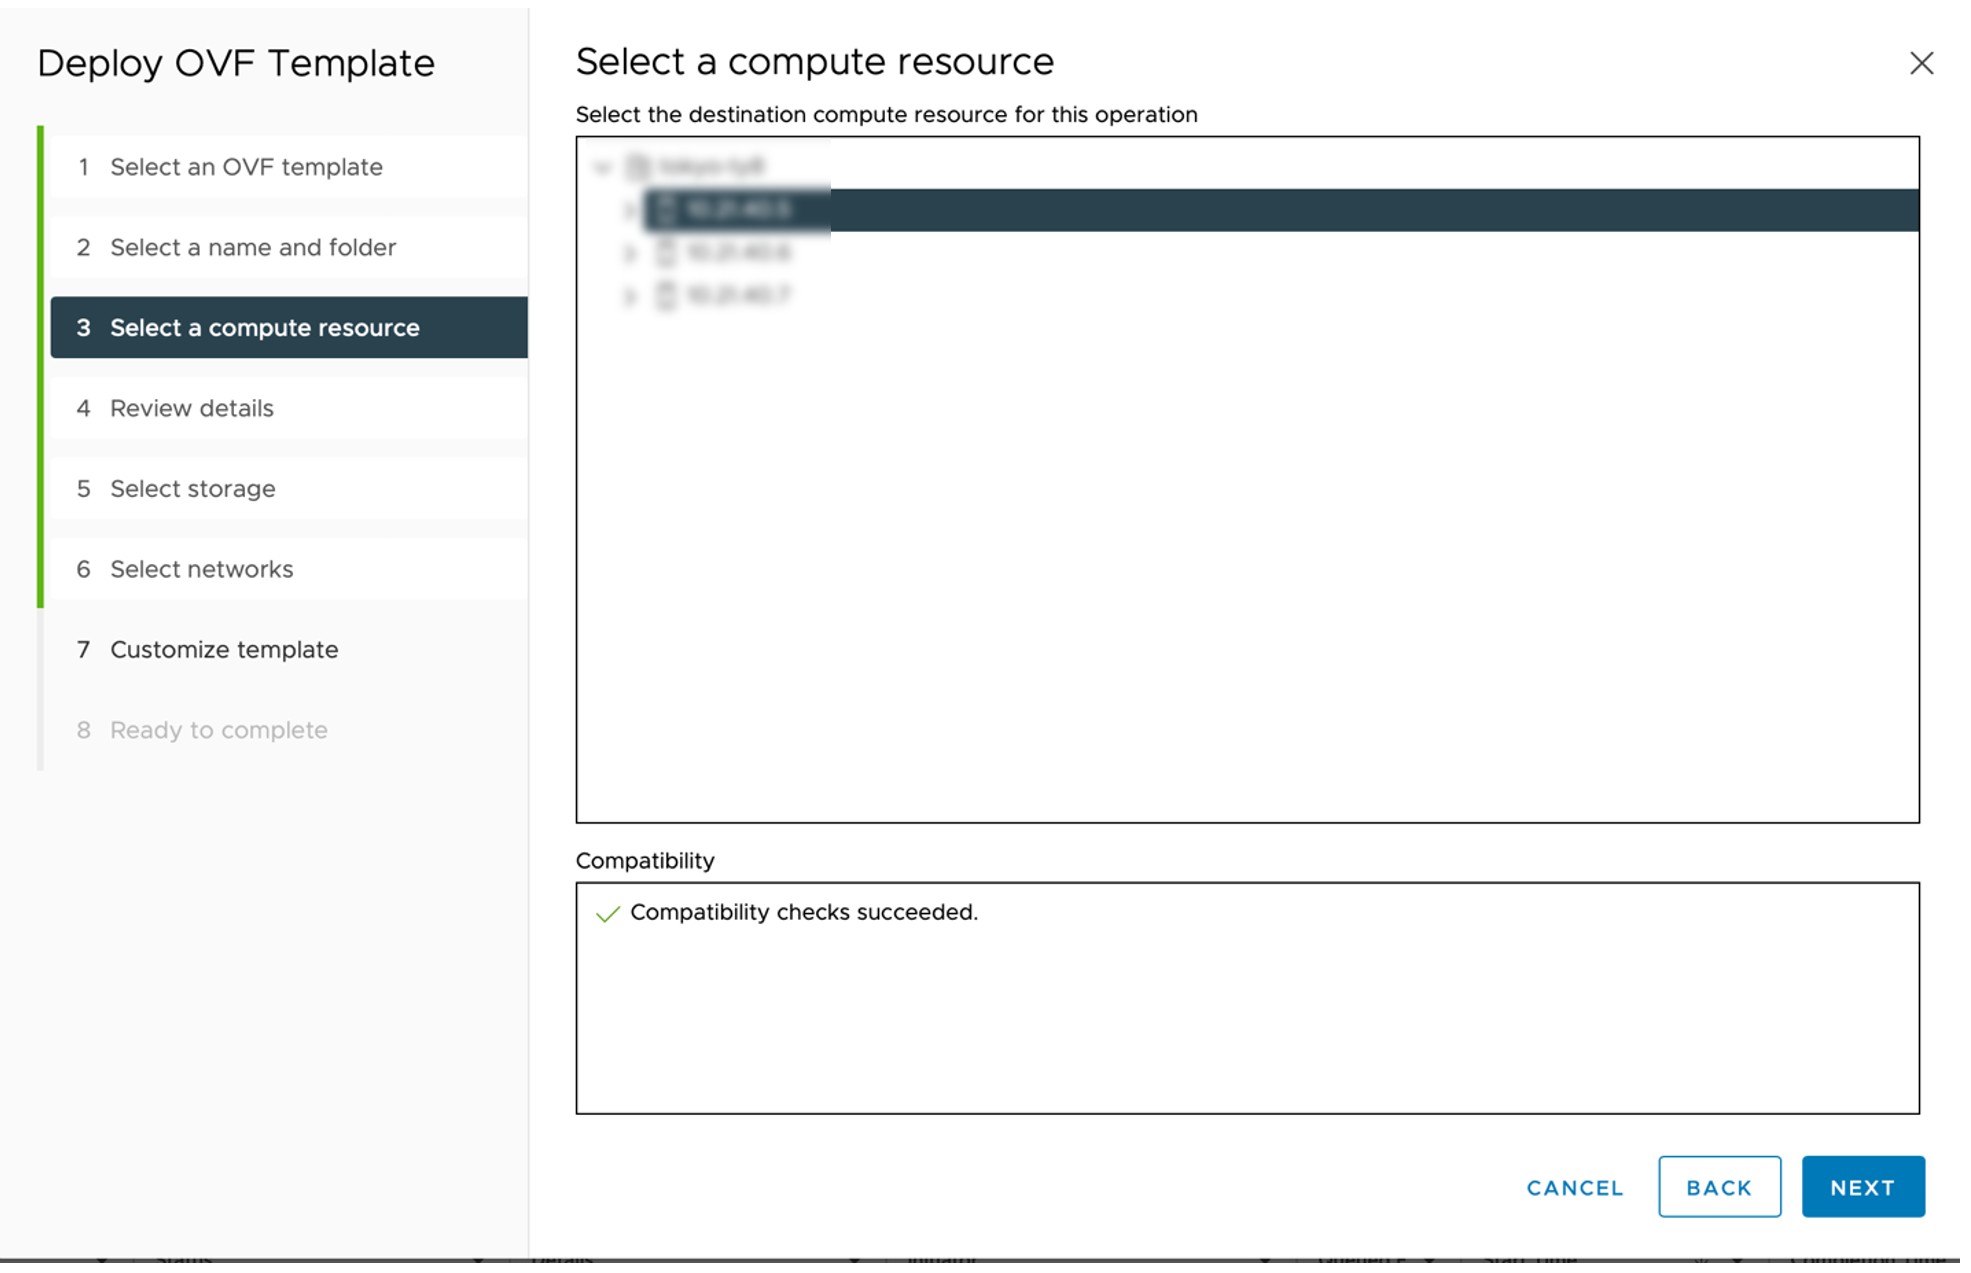Go to the Select storage step
Viewport: 1971px width, 1273px height.
pyautogui.click(x=192, y=488)
